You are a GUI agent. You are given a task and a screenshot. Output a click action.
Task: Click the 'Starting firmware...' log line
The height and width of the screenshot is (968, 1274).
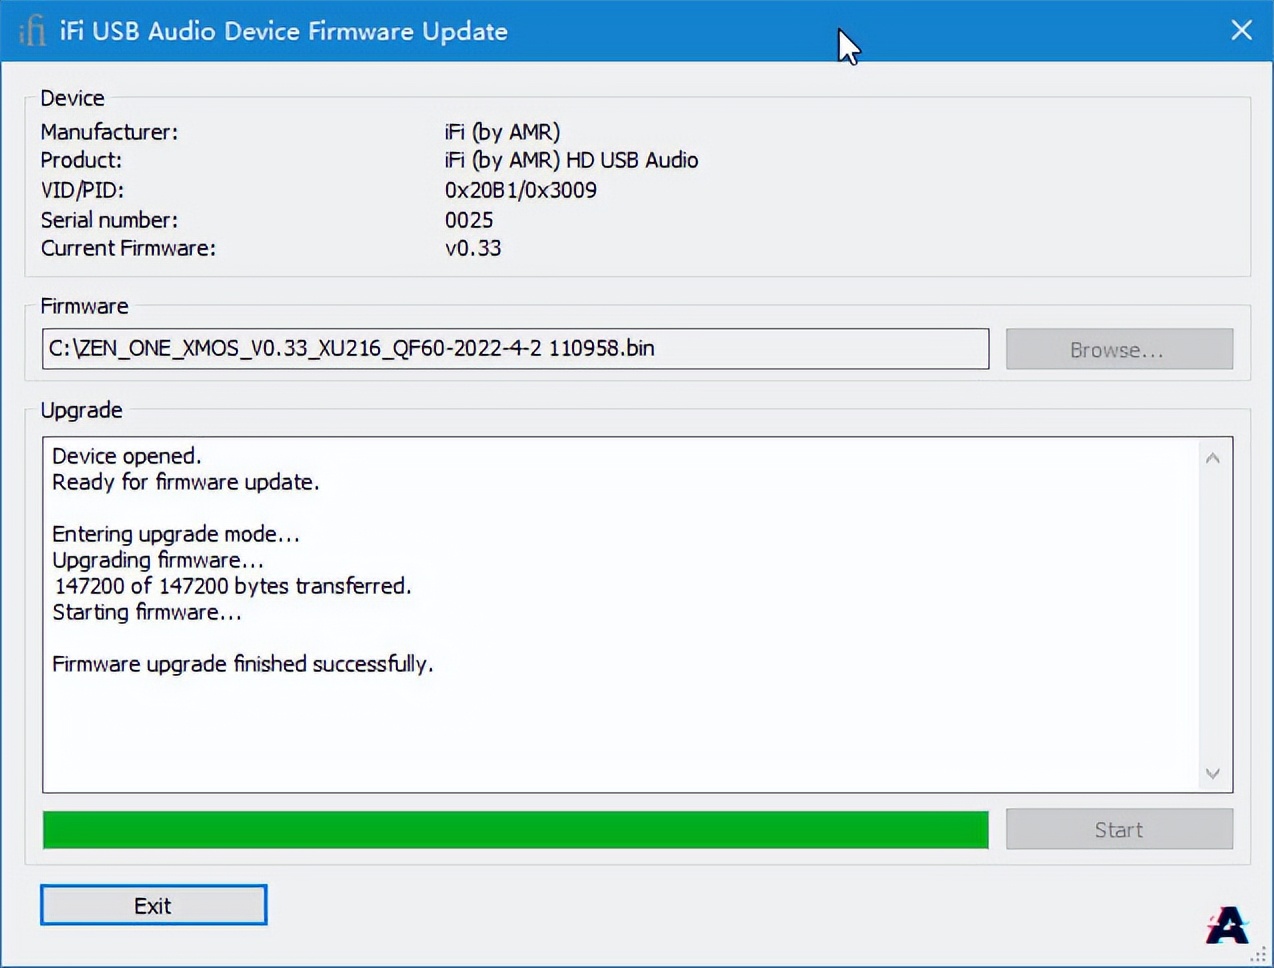pyautogui.click(x=147, y=612)
